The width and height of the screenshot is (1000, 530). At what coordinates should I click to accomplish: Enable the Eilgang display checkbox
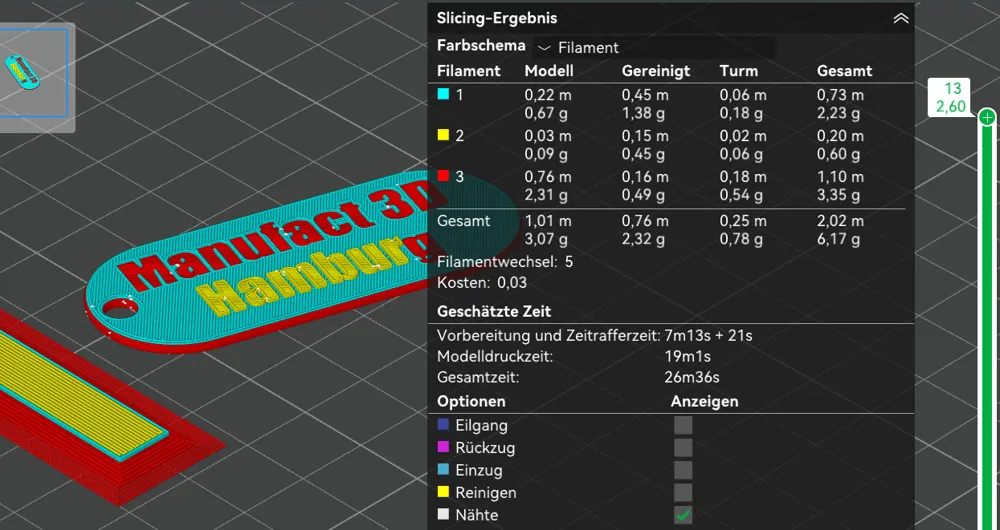click(x=683, y=425)
